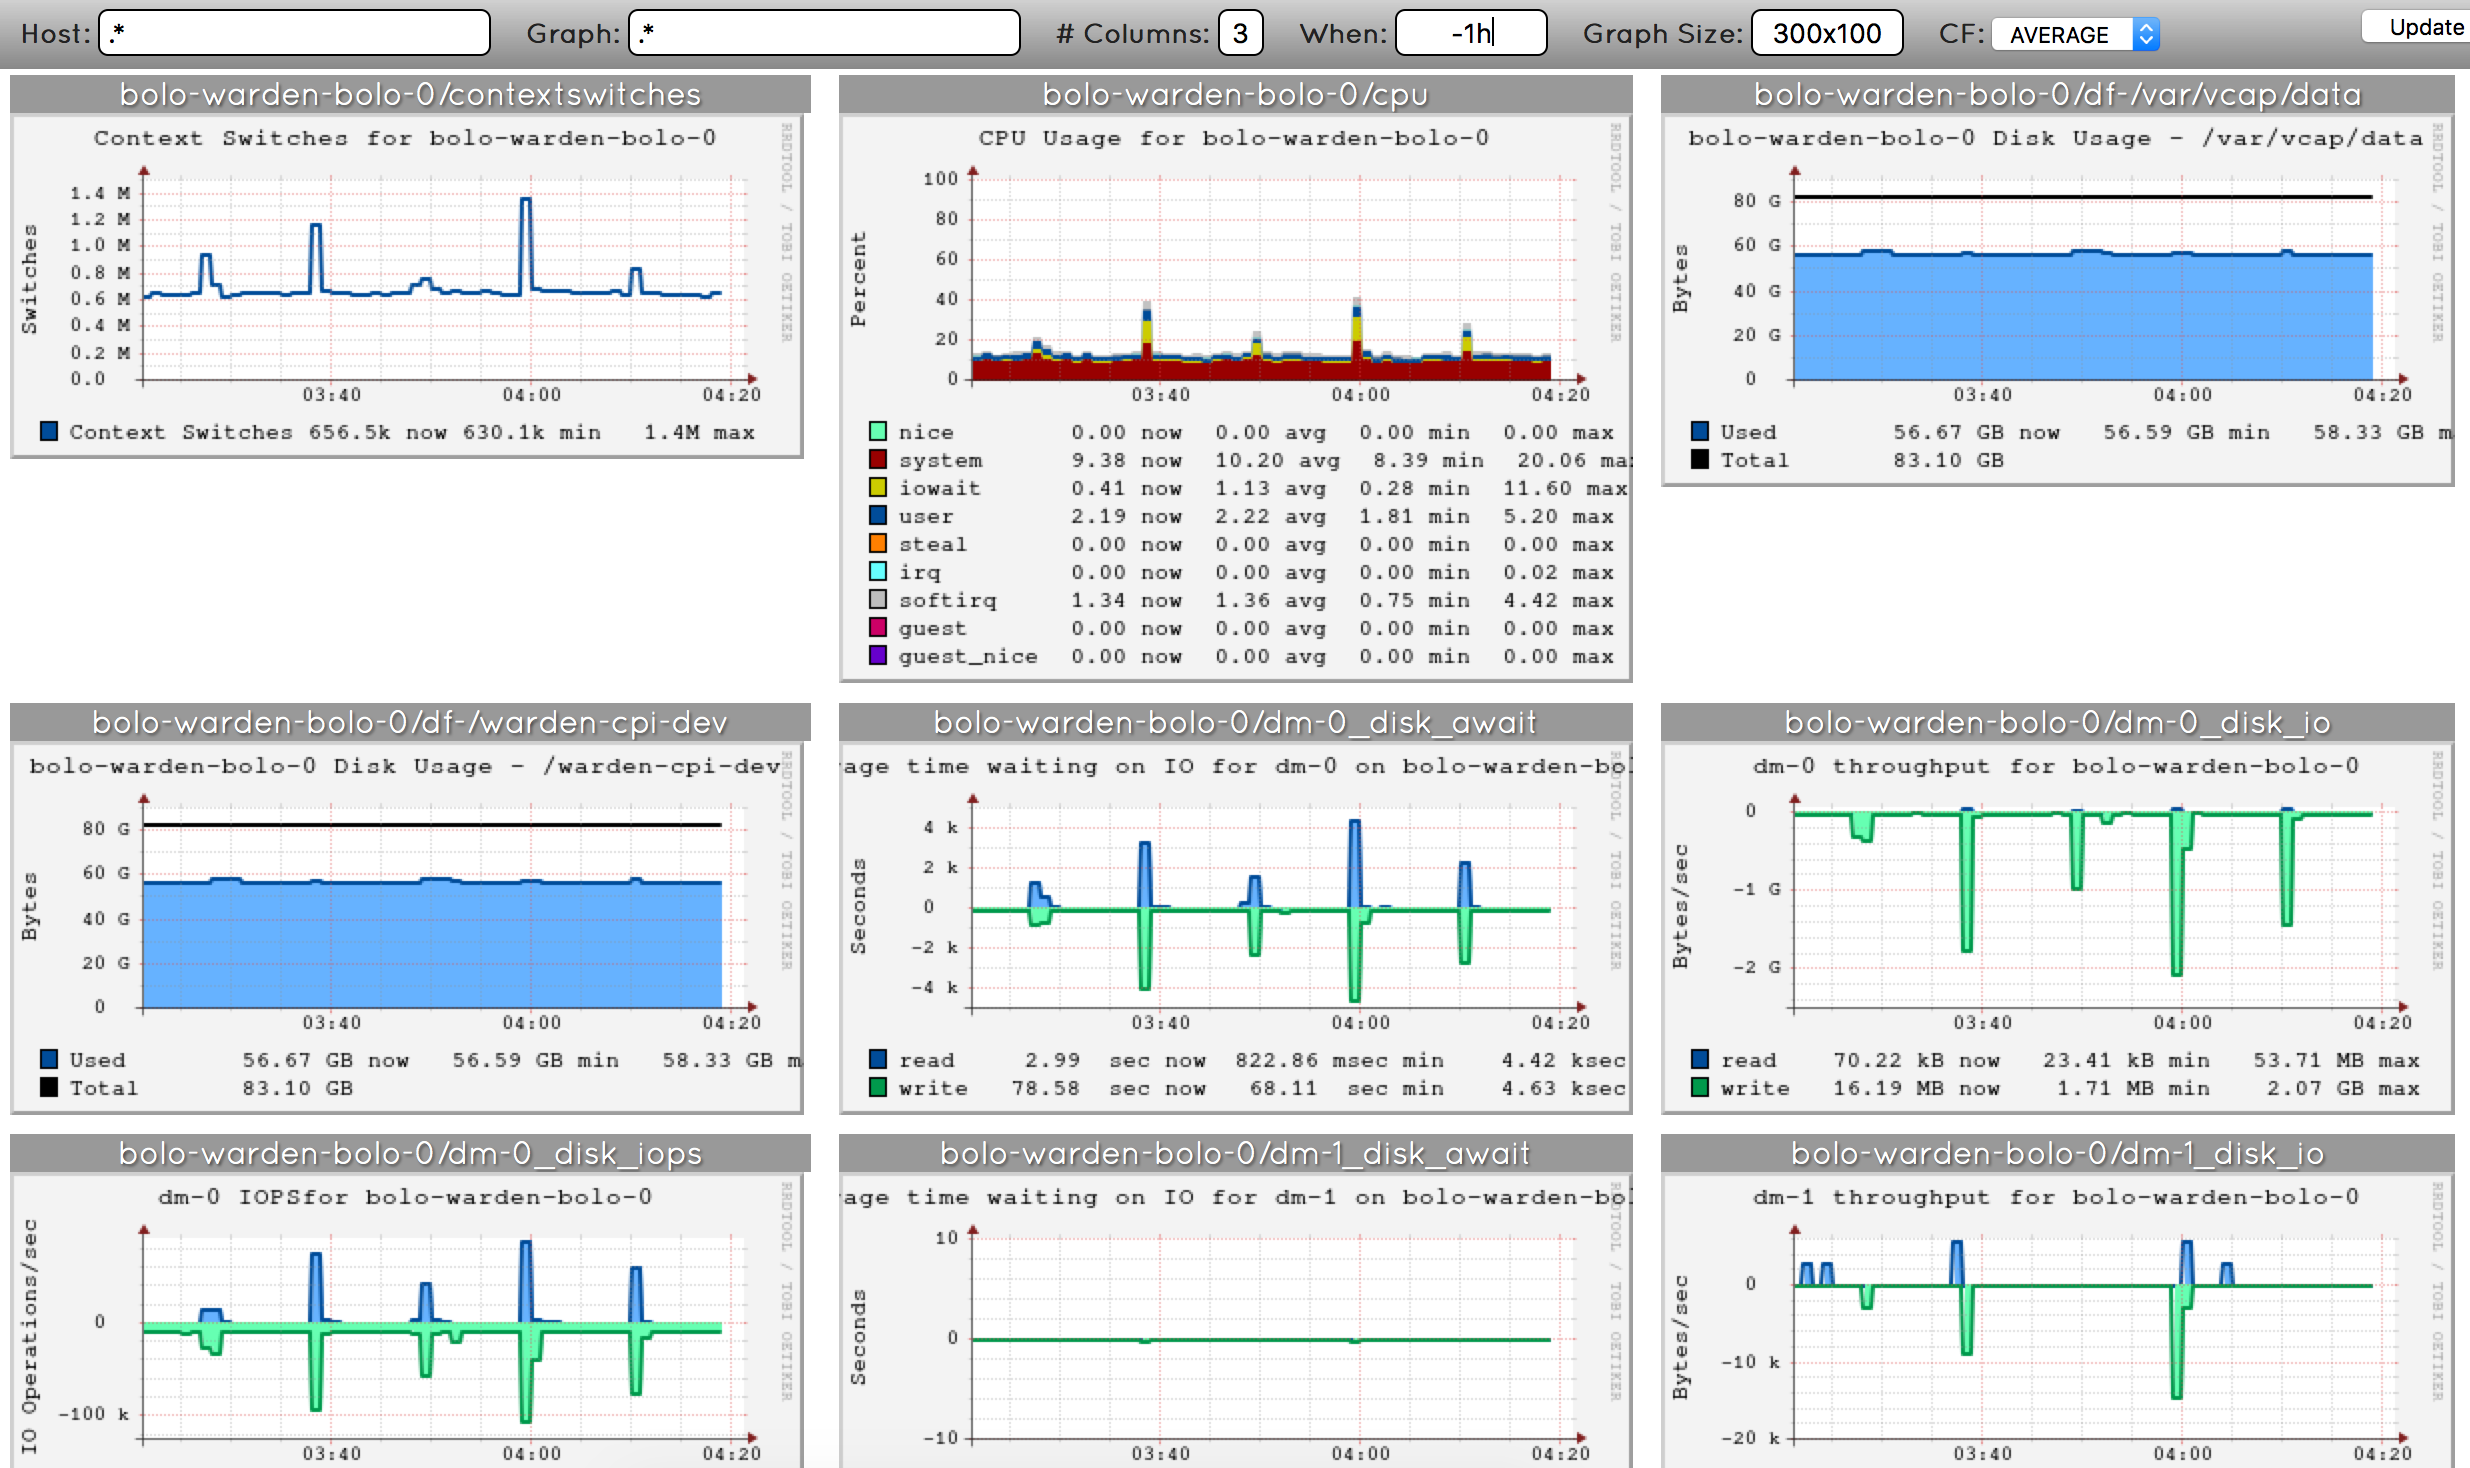Open the bolo-warden-bolo-0/contextswitches graph header

(x=410, y=94)
